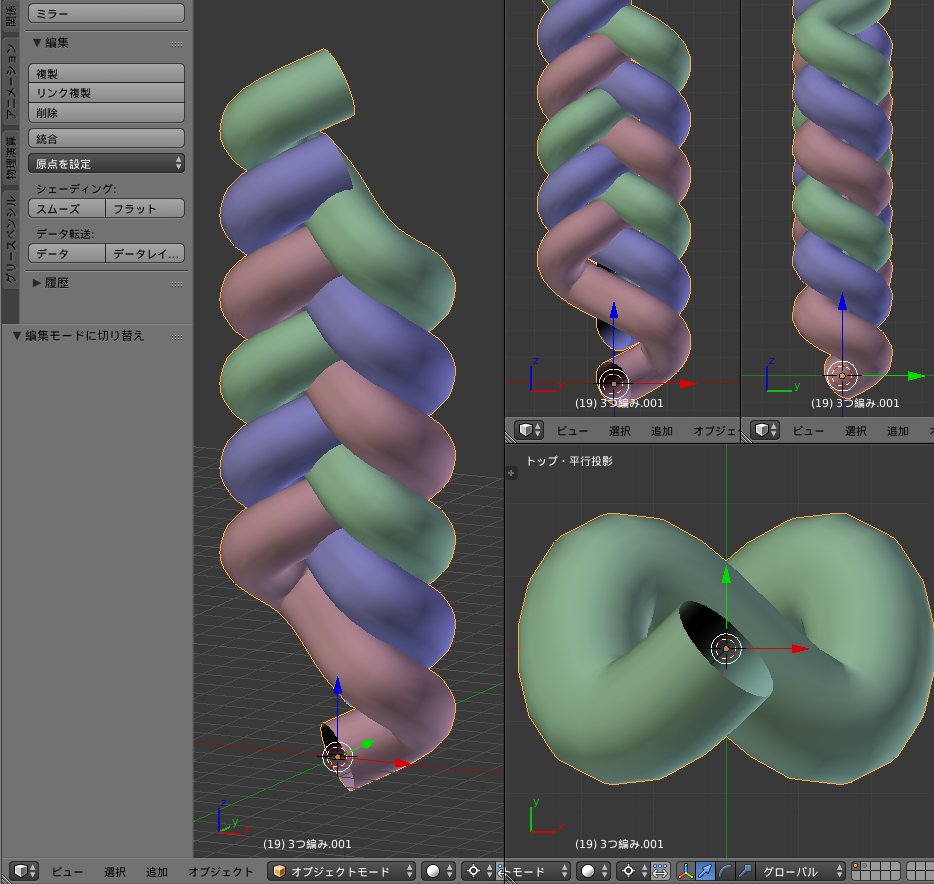The image size is (934, 884).
Task: Click the 複製 button
Action: 105,72
